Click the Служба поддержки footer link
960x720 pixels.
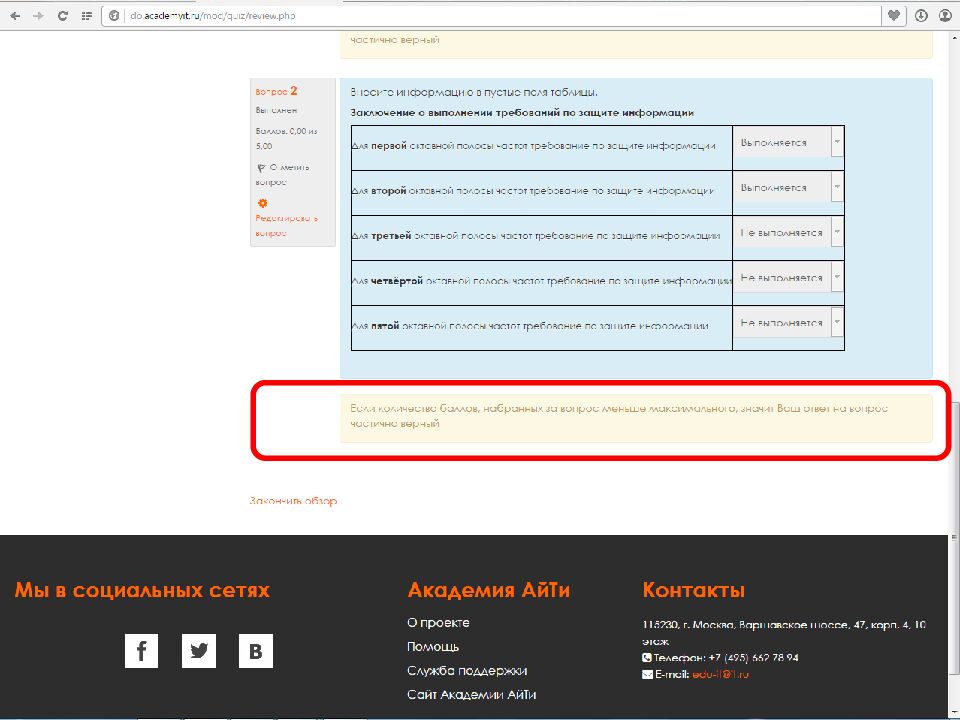(465, 670)
